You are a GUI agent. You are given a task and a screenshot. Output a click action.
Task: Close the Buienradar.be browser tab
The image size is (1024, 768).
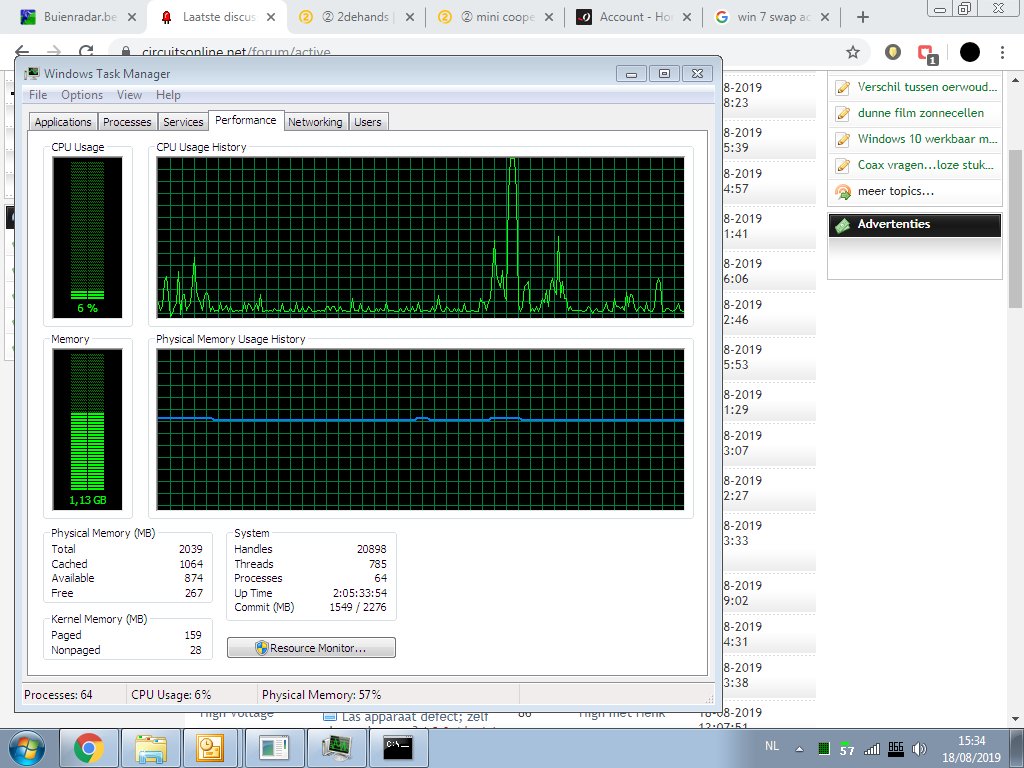click(132, 18)
